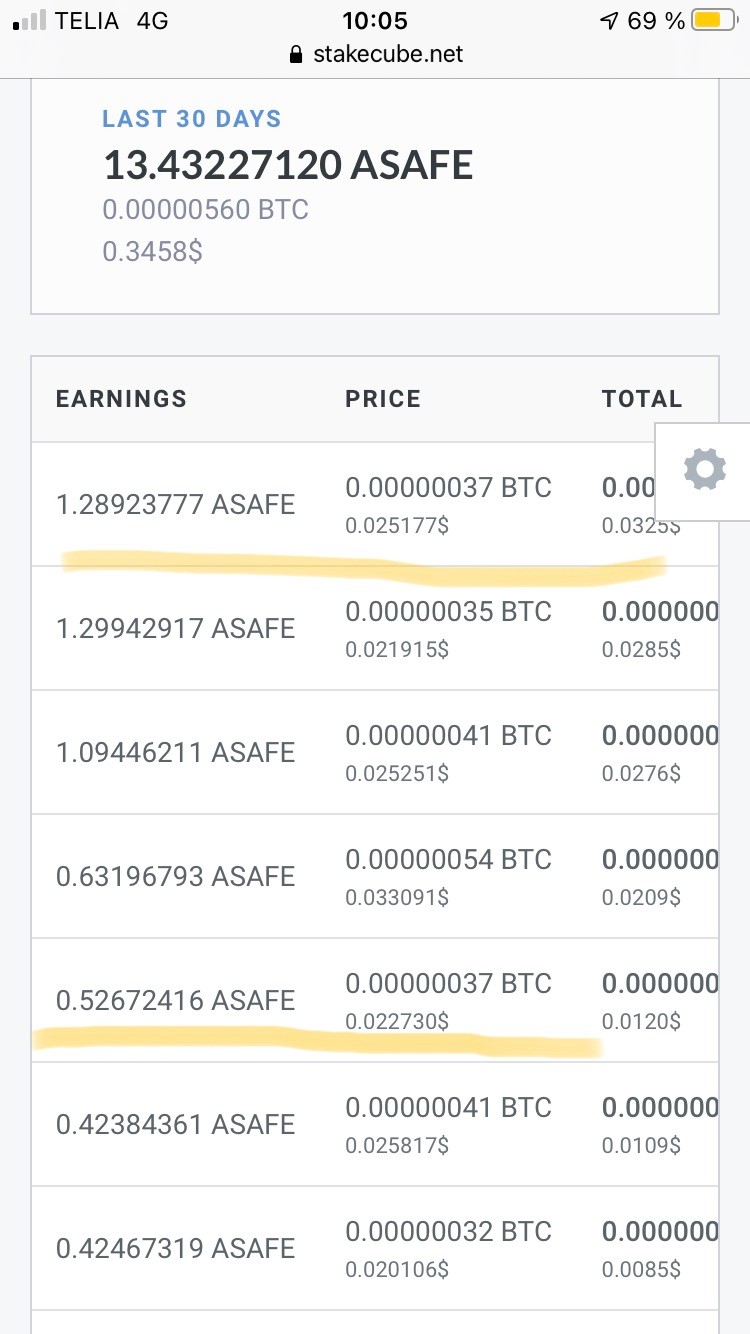Select the 13.43227120 ASAFE total
The height and width of the screenshot is (1334, 750).
[x=288, y=166]
